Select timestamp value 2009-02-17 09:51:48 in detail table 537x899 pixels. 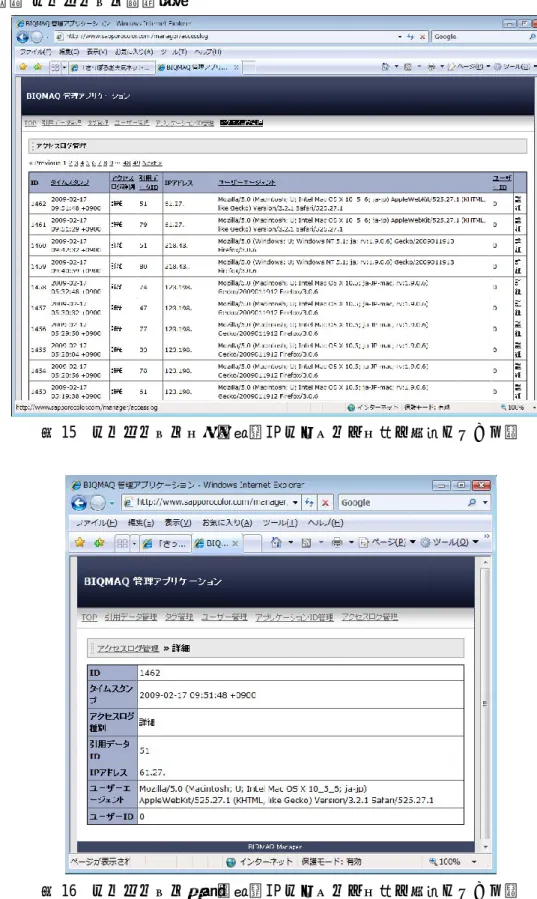(197, 695)
